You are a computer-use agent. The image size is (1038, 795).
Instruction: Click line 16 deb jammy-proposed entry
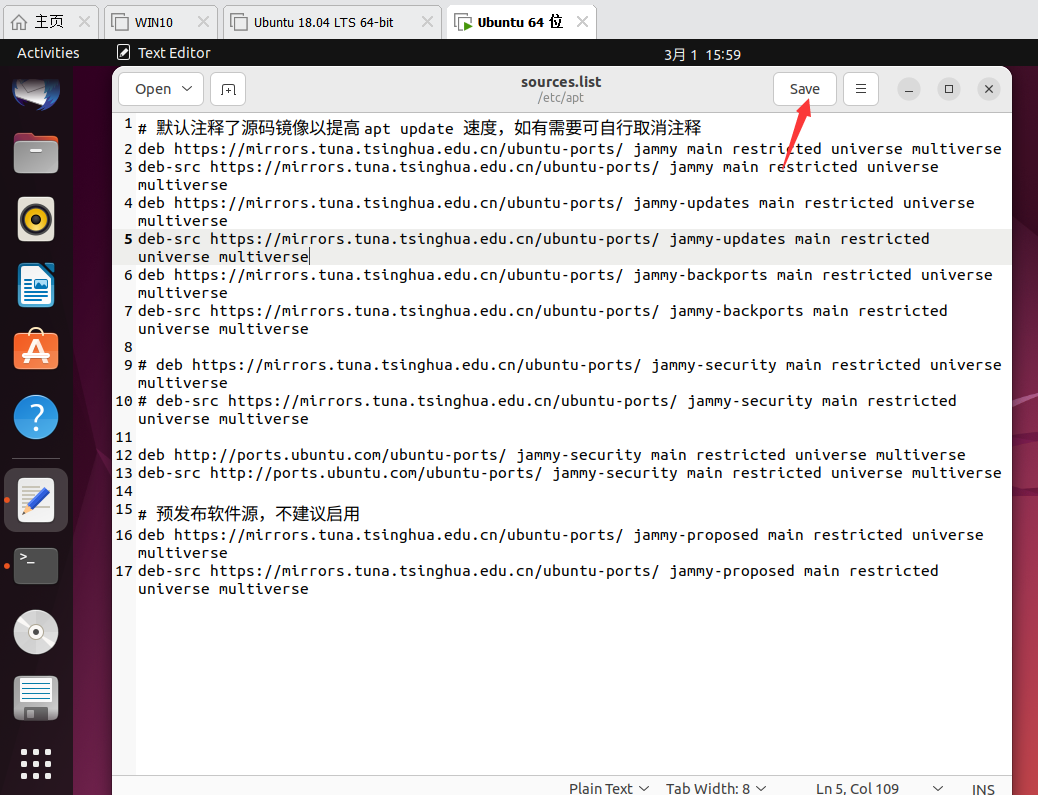[x=561, y=543]
